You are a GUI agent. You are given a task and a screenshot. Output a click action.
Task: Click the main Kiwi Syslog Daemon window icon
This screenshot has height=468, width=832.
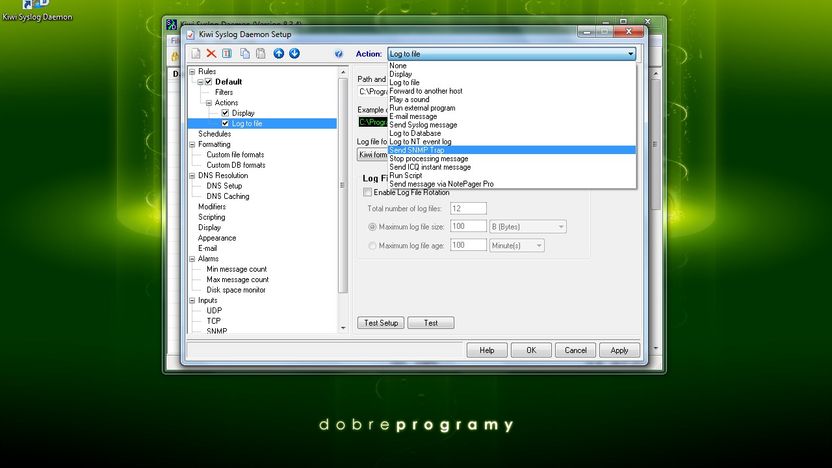[x=171, y=24]
